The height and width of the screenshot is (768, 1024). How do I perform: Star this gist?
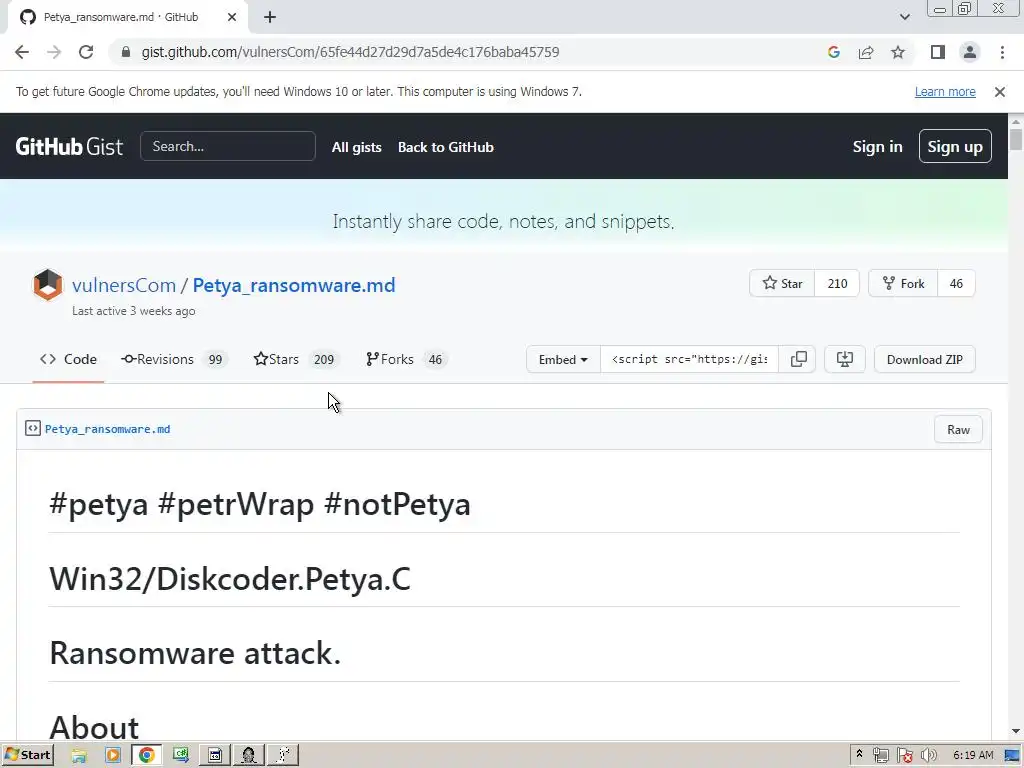[x=782, y=283]
